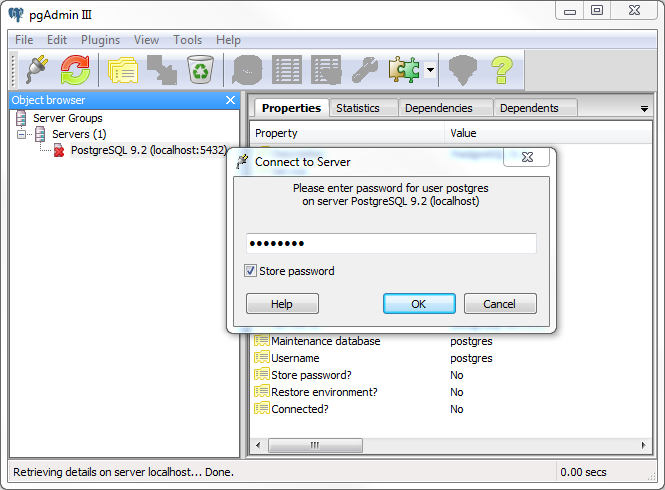Open the tab list dropdown arrow
The width and height of the screenshot is (665, 490).
644,108
